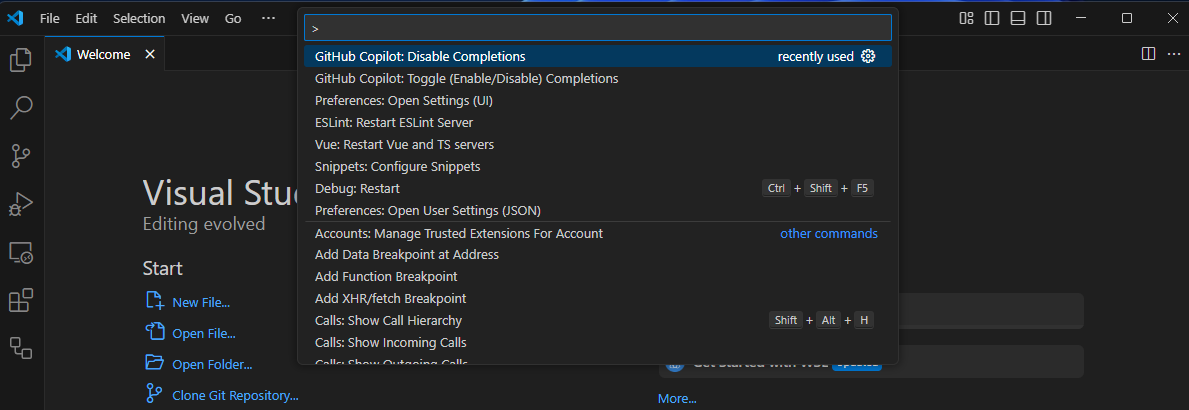
Task: Open the Selection menu
Action: pos(139,18)
